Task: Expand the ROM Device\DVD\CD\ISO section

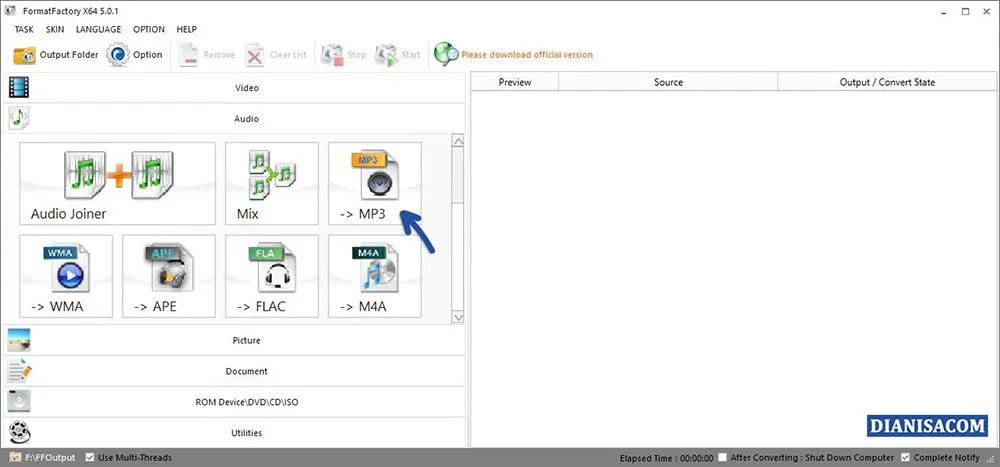Action: click(235, 402)
